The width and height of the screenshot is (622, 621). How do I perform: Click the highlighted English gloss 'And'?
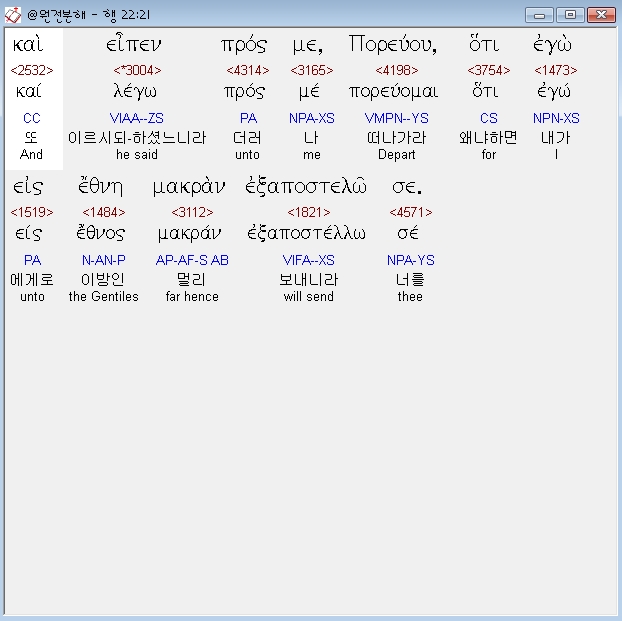pos(31,155)
